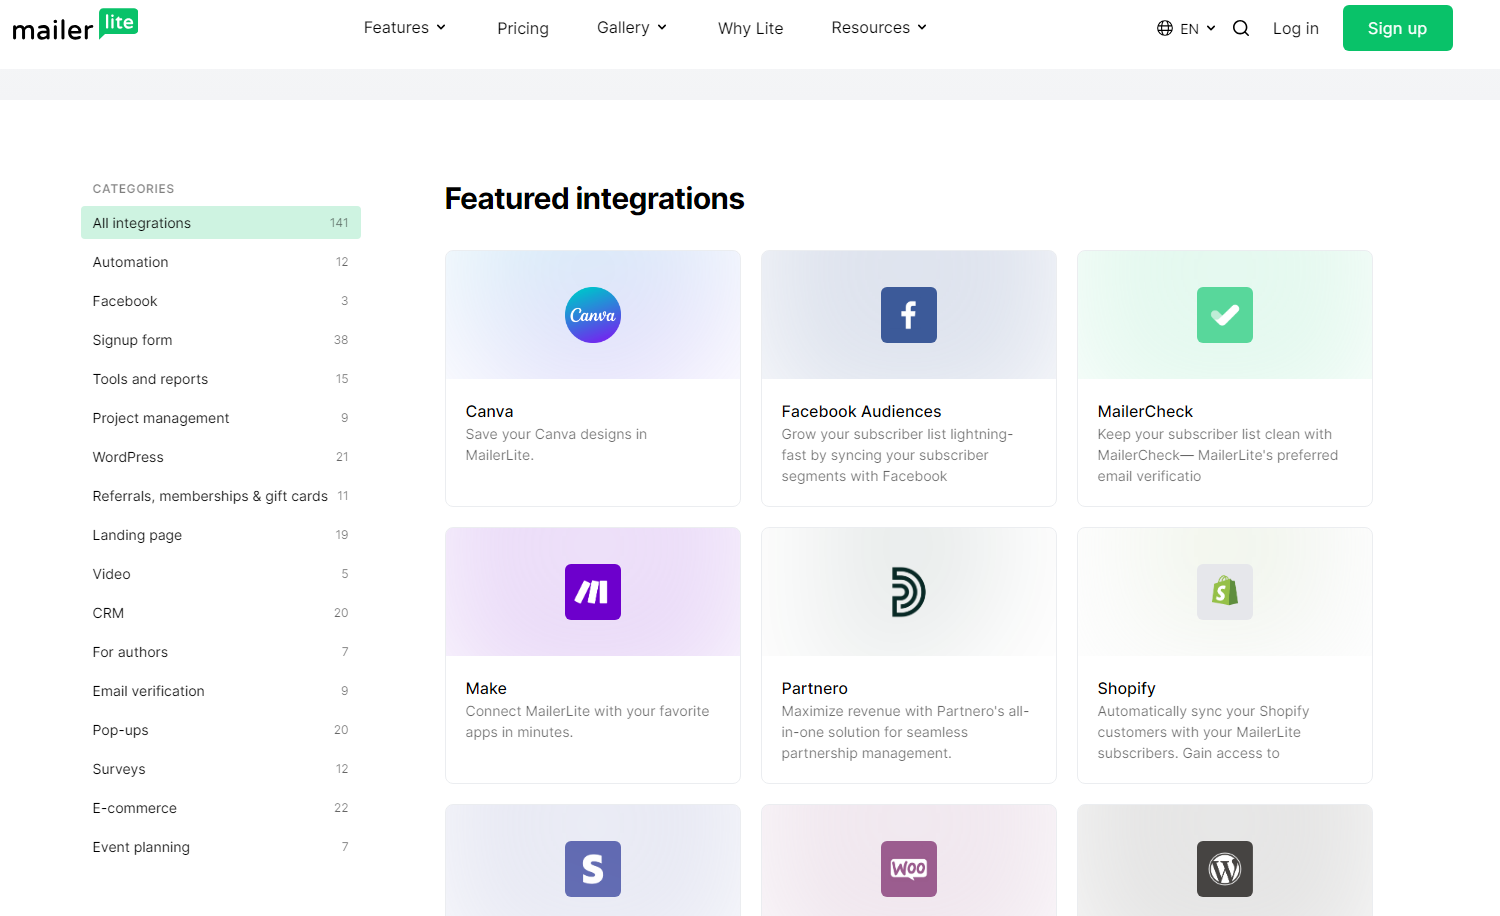Open the Shopify bag icon
Image resolution: width=1500 pixels, height=916 pixels.
point(1225,592)
